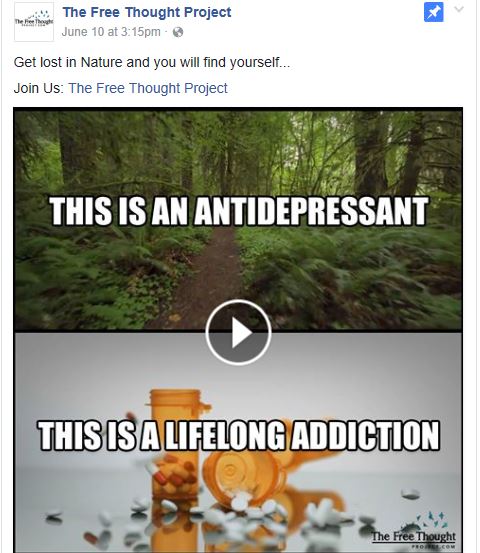Click the page profile picture thumbnail
Screen dimensions: 480x553
tap(34, 22)
